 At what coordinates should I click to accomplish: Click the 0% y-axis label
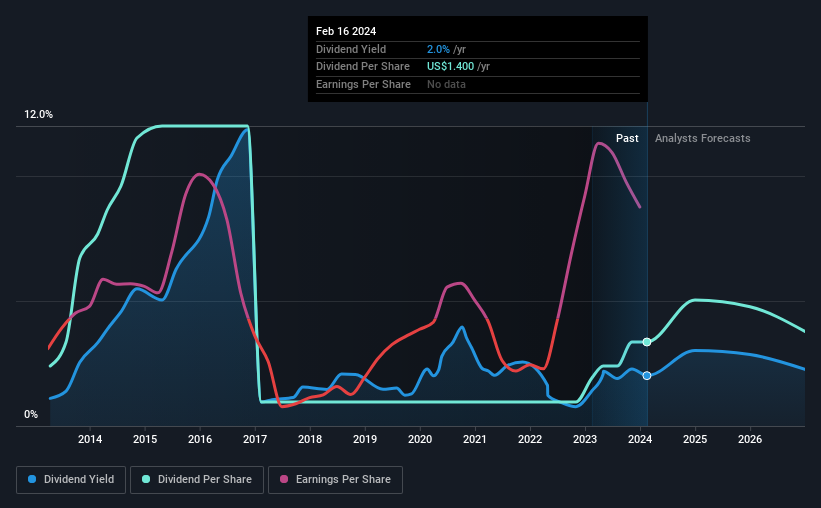click(31, 415)
